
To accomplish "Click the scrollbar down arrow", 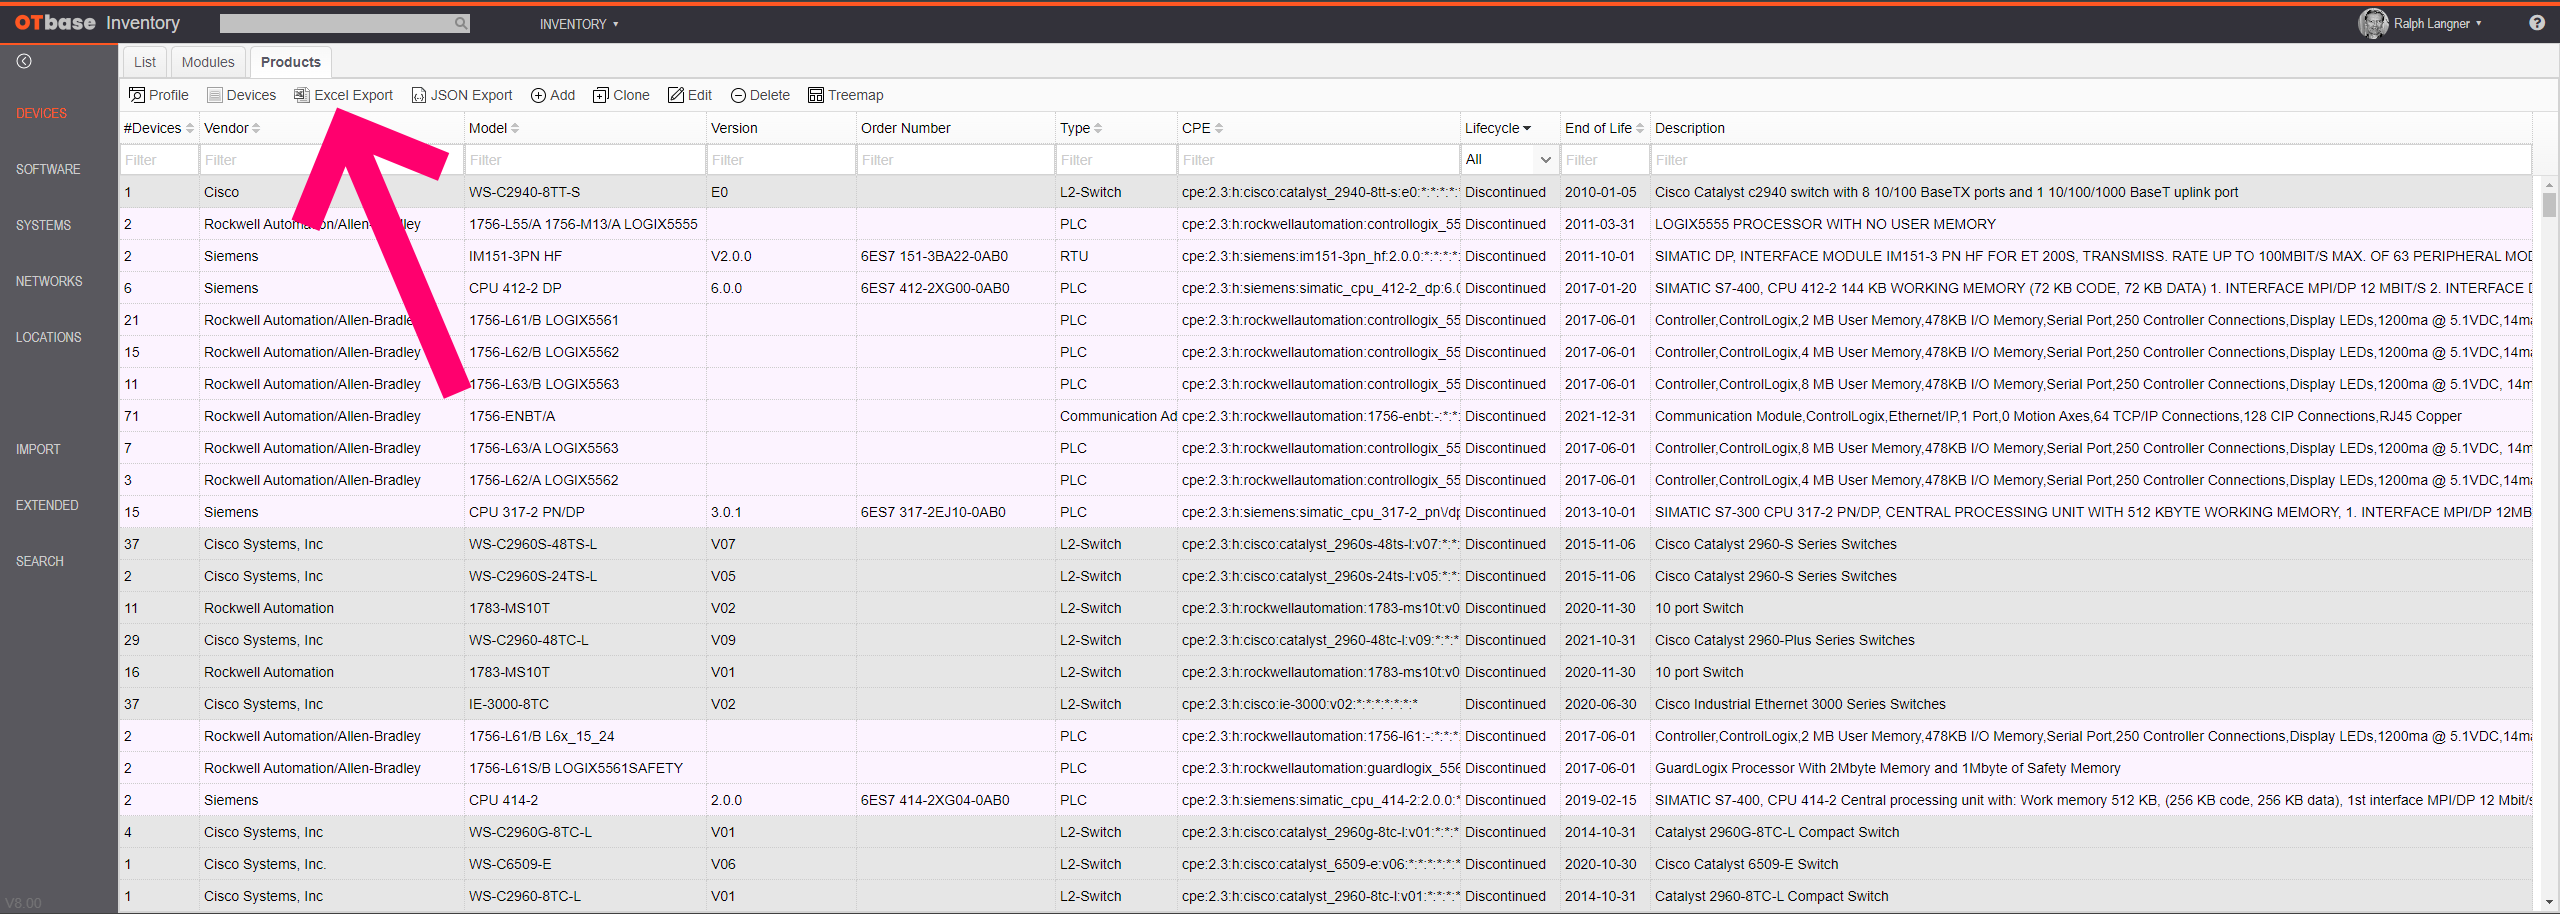I will [x=2549, y=903].
